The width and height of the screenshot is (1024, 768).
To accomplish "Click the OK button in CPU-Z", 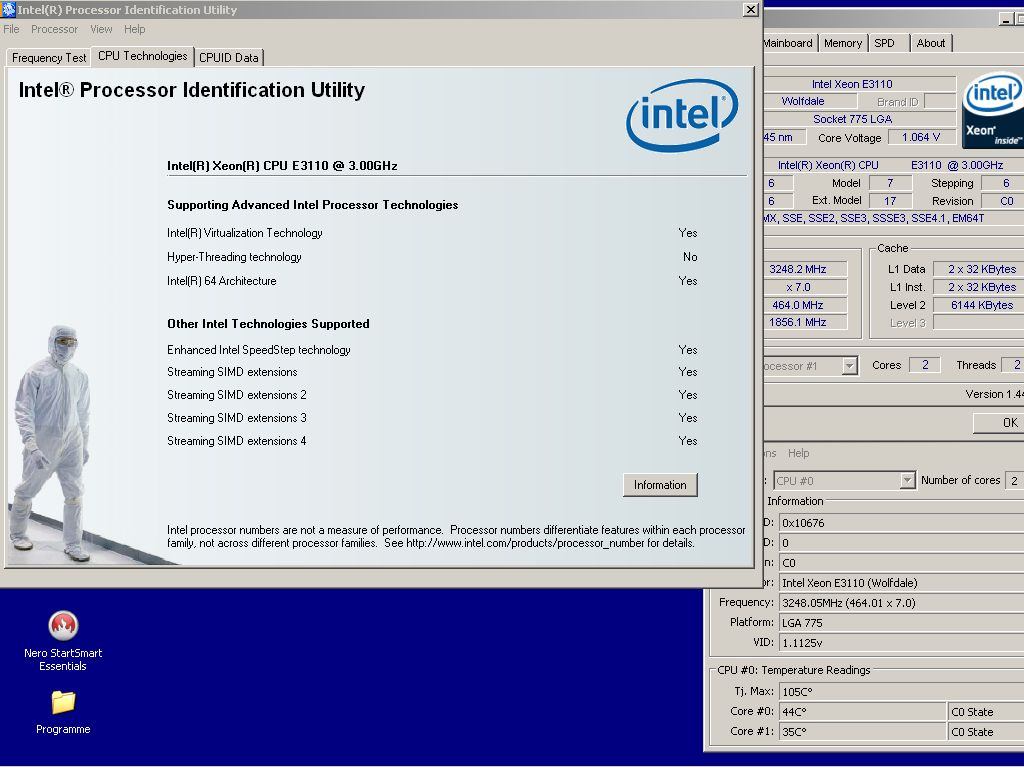I will click(x=999, y=423).
